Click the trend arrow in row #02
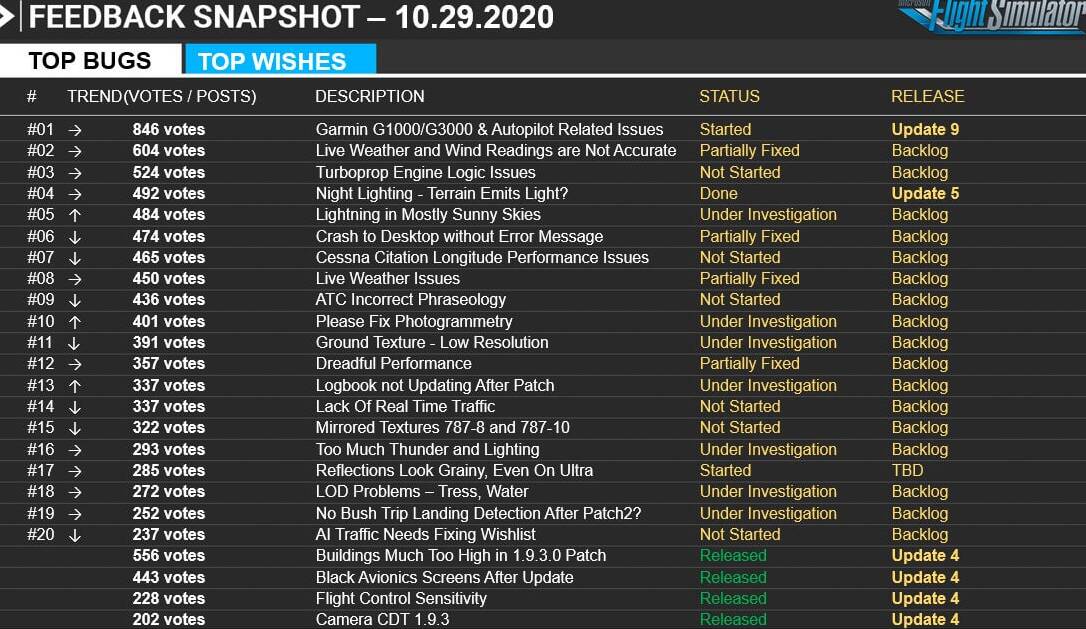Image resolution: width=1086 pixels, height=629 pixels. 75,151
